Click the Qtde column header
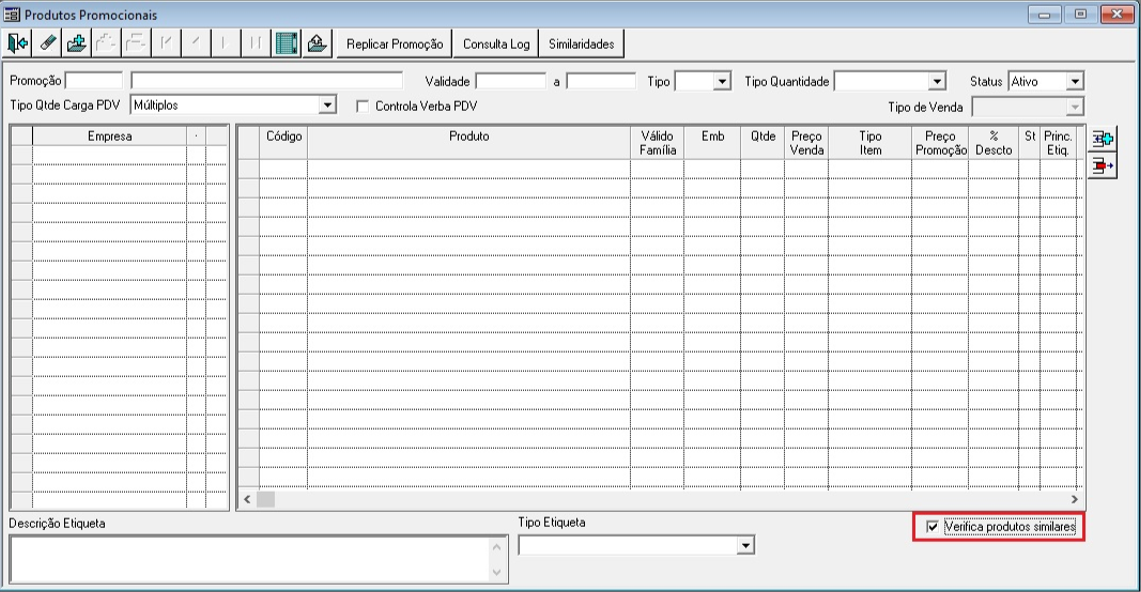 [763, 143]
